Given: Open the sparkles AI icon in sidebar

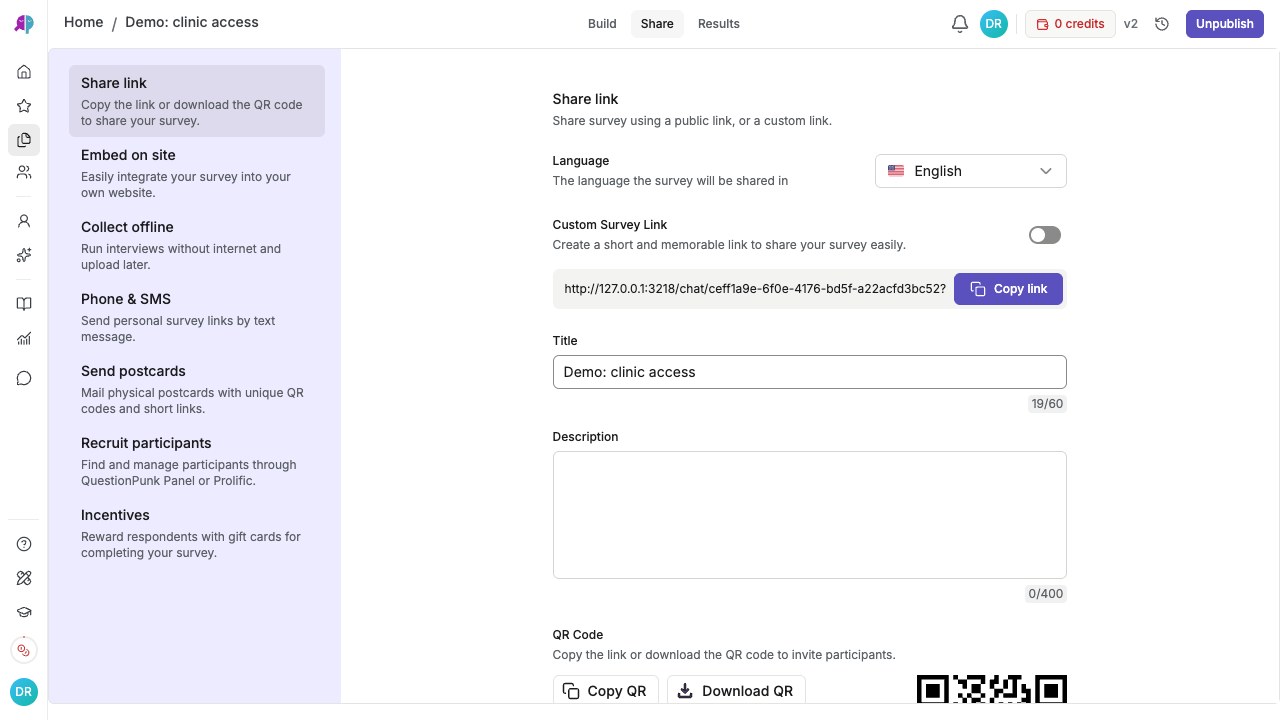Looking at the screenshot, I should (x=24, y=255).
